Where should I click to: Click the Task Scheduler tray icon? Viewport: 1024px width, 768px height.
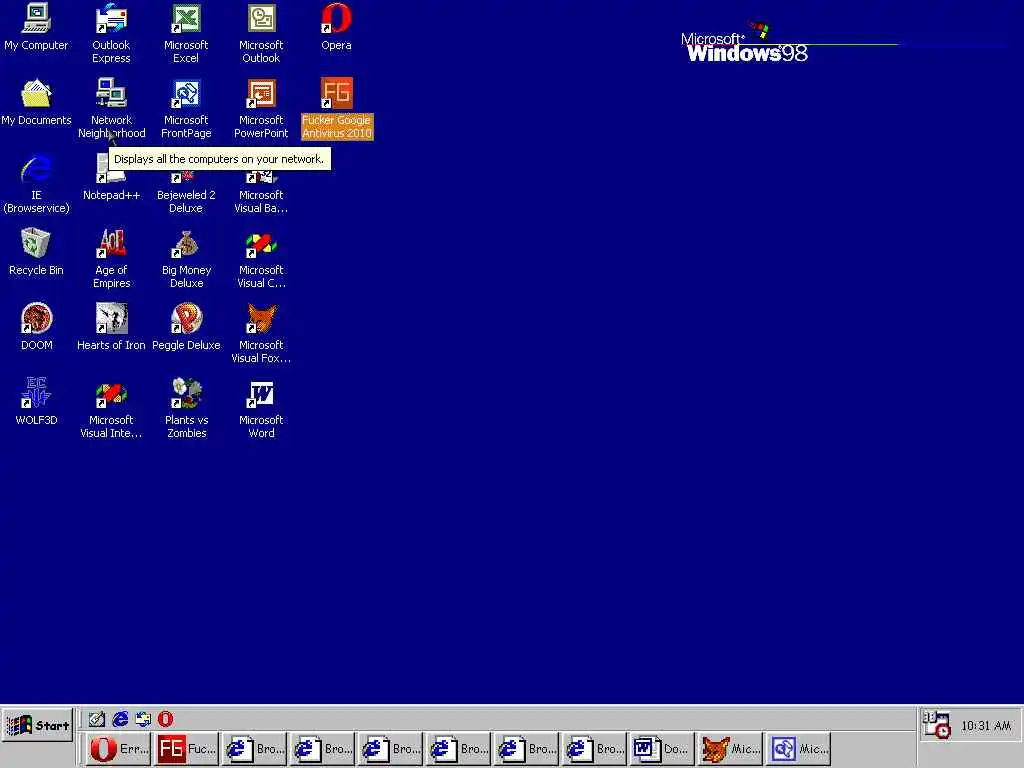pyautogui.click(x=936, y=725)
